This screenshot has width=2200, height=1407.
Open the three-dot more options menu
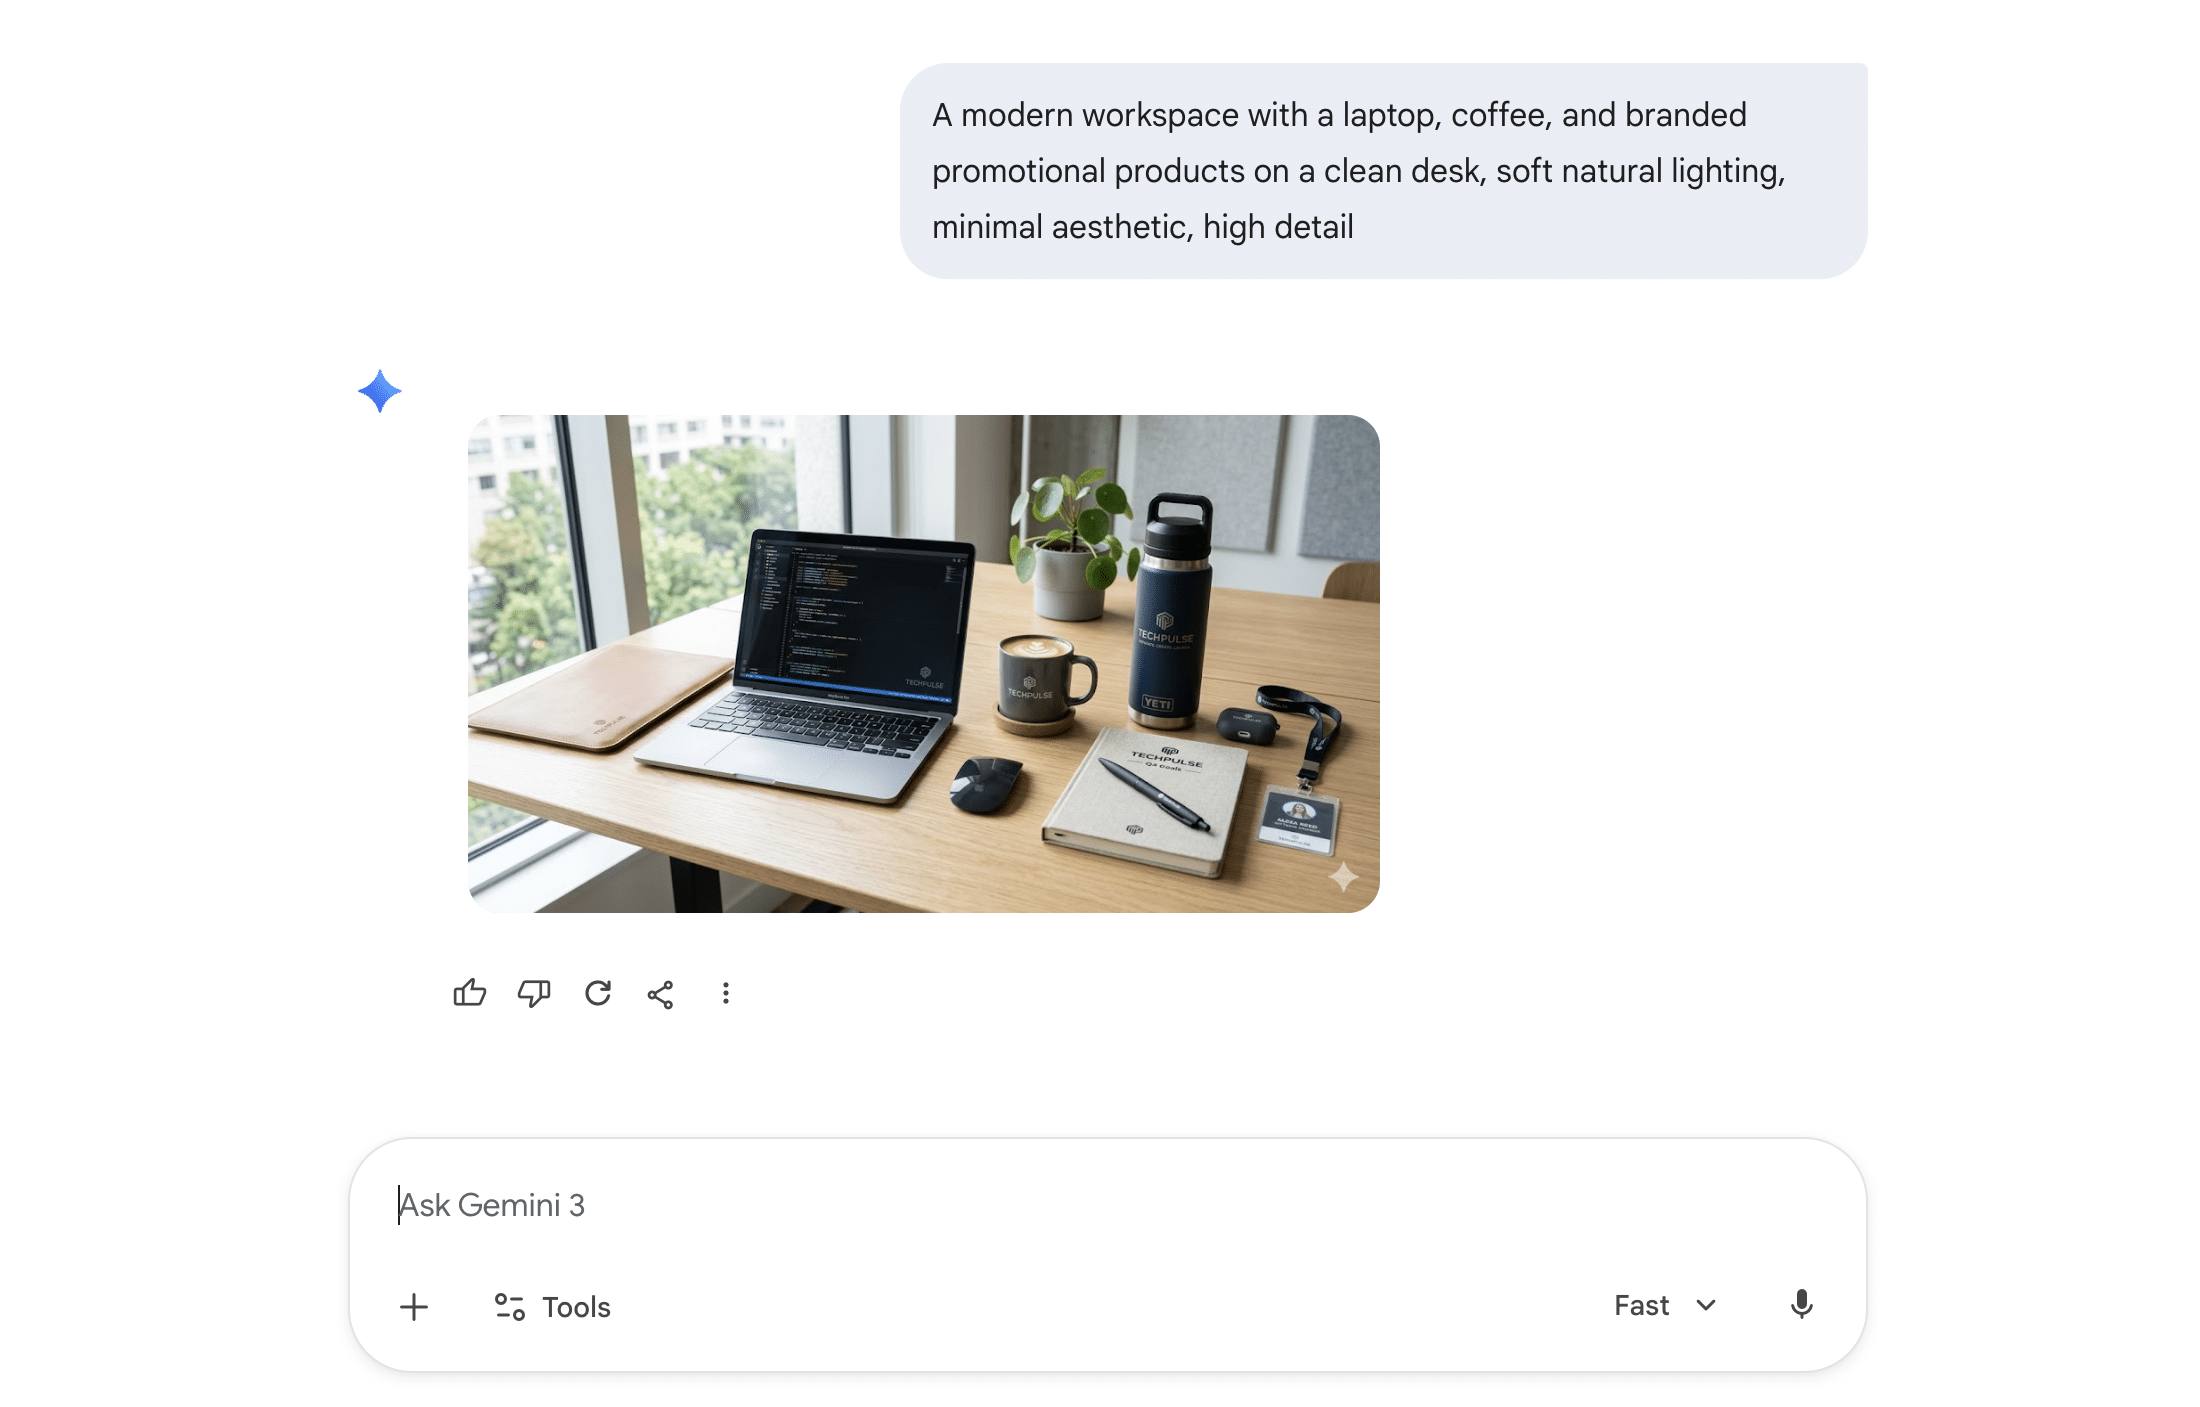coord(726,993)
